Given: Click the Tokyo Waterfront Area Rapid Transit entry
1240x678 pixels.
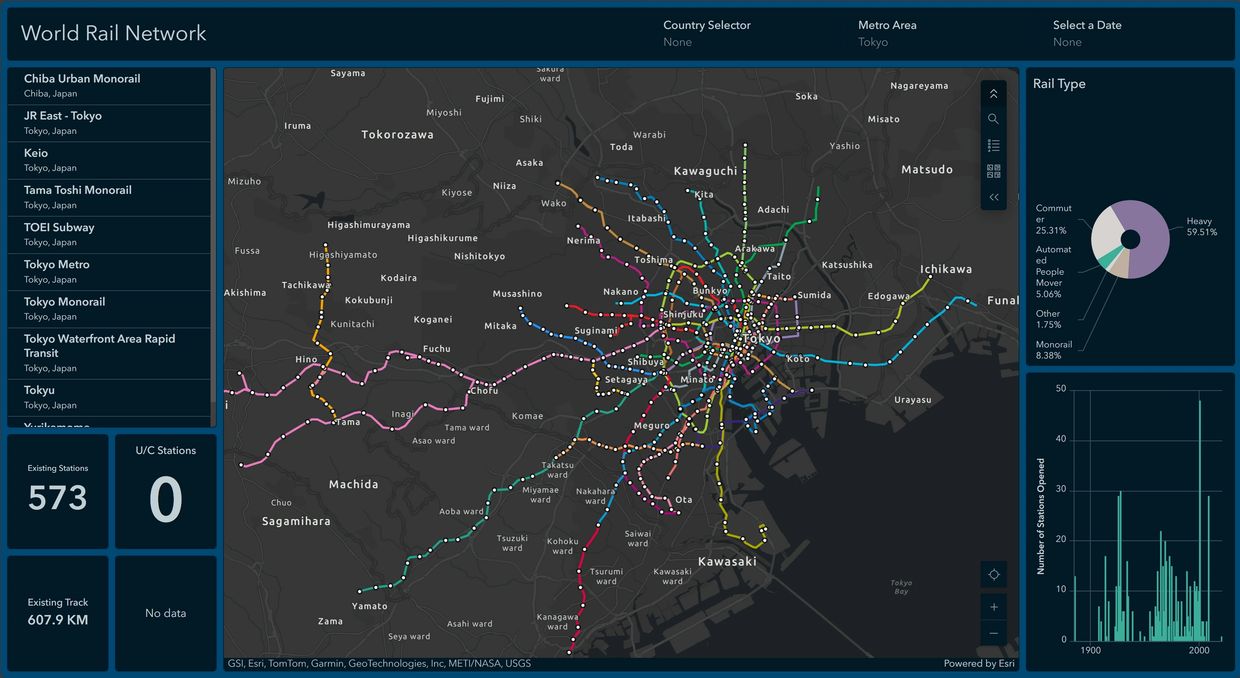Looking at the screenshot, I should [x=109, y=352].
